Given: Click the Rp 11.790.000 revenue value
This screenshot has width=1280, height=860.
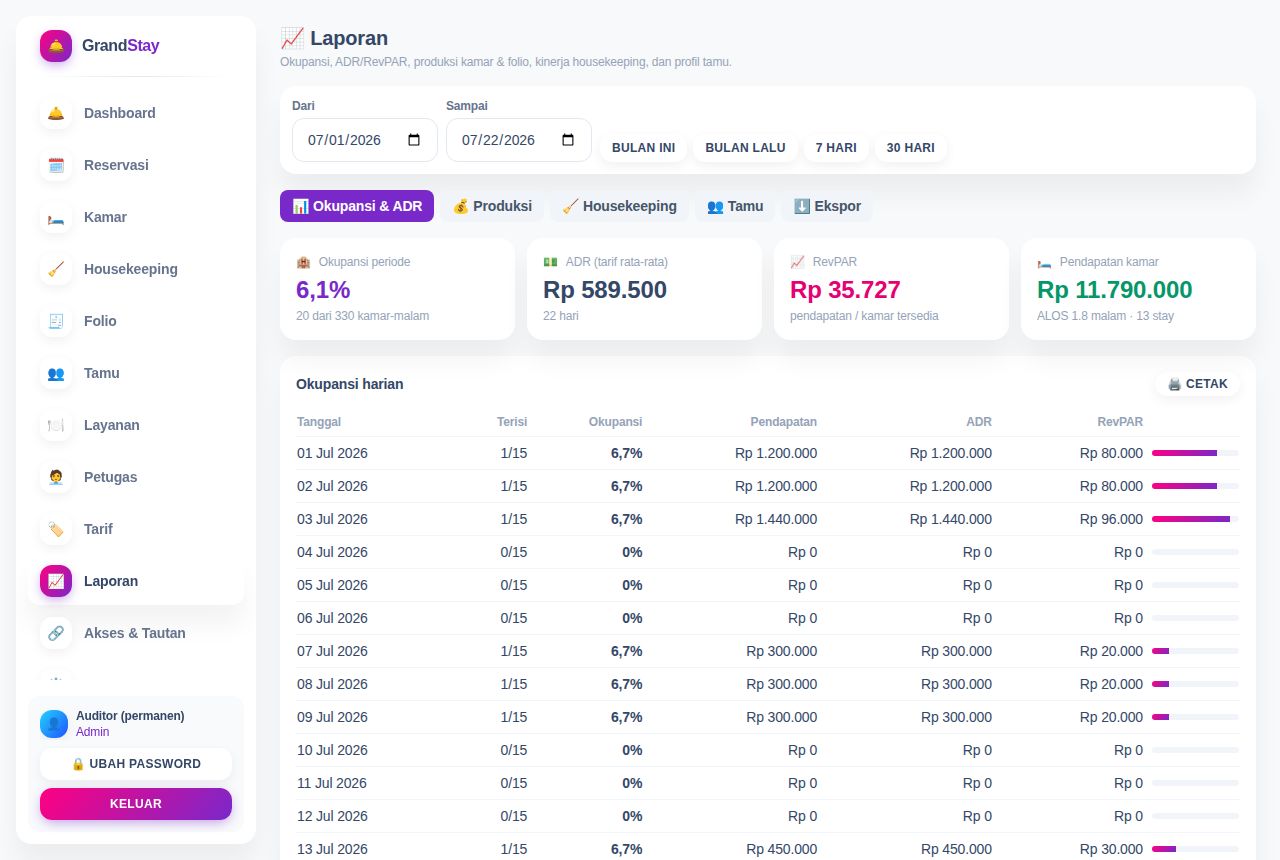Looking at the screenshot, I should click(1115, 290).
